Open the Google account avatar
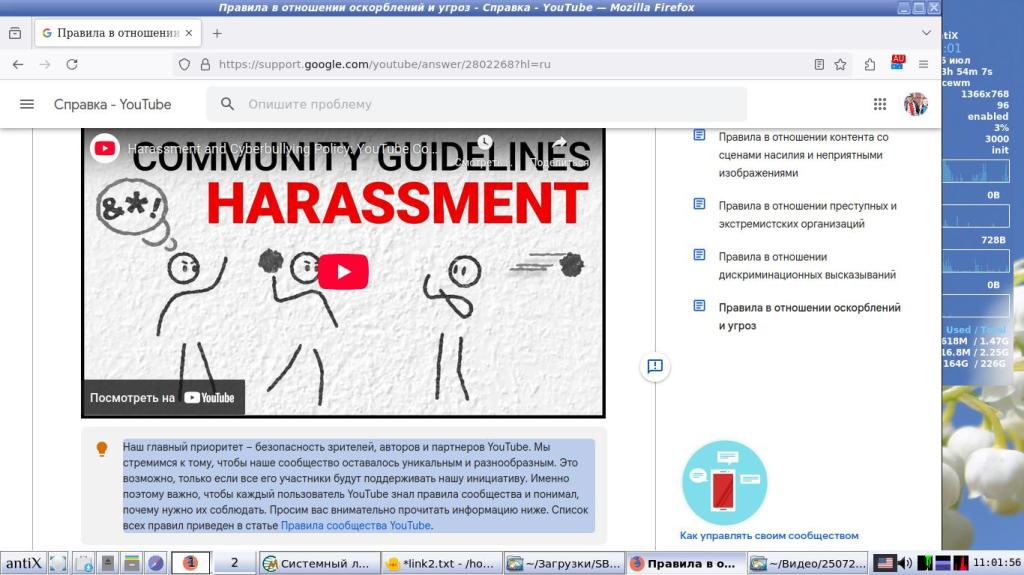Screen dimensions: 1024x575 click(915, 104)
